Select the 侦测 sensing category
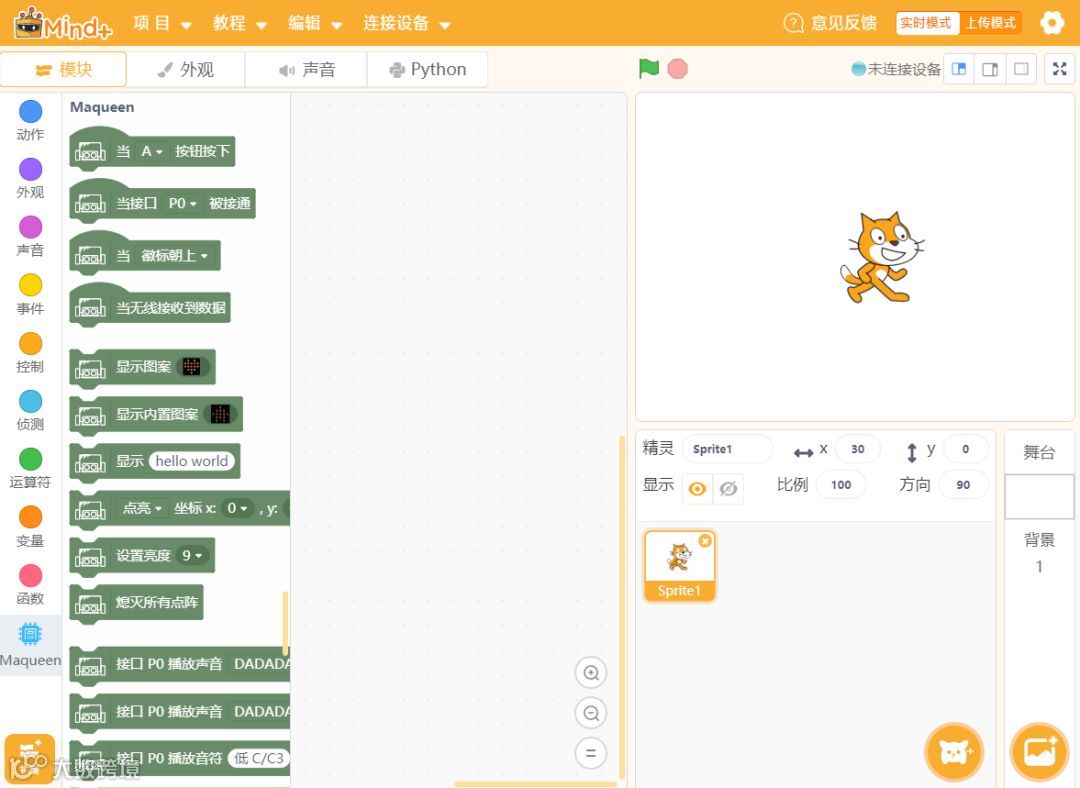The height and width of the screenshot is (788, 1080). click(30, 411)
